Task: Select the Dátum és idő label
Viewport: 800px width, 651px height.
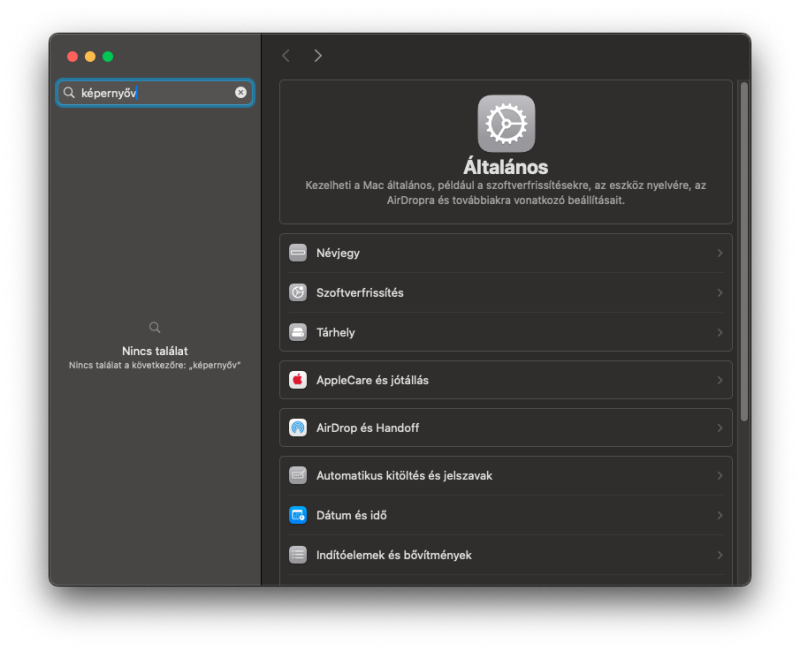Action: click(352, 515)
